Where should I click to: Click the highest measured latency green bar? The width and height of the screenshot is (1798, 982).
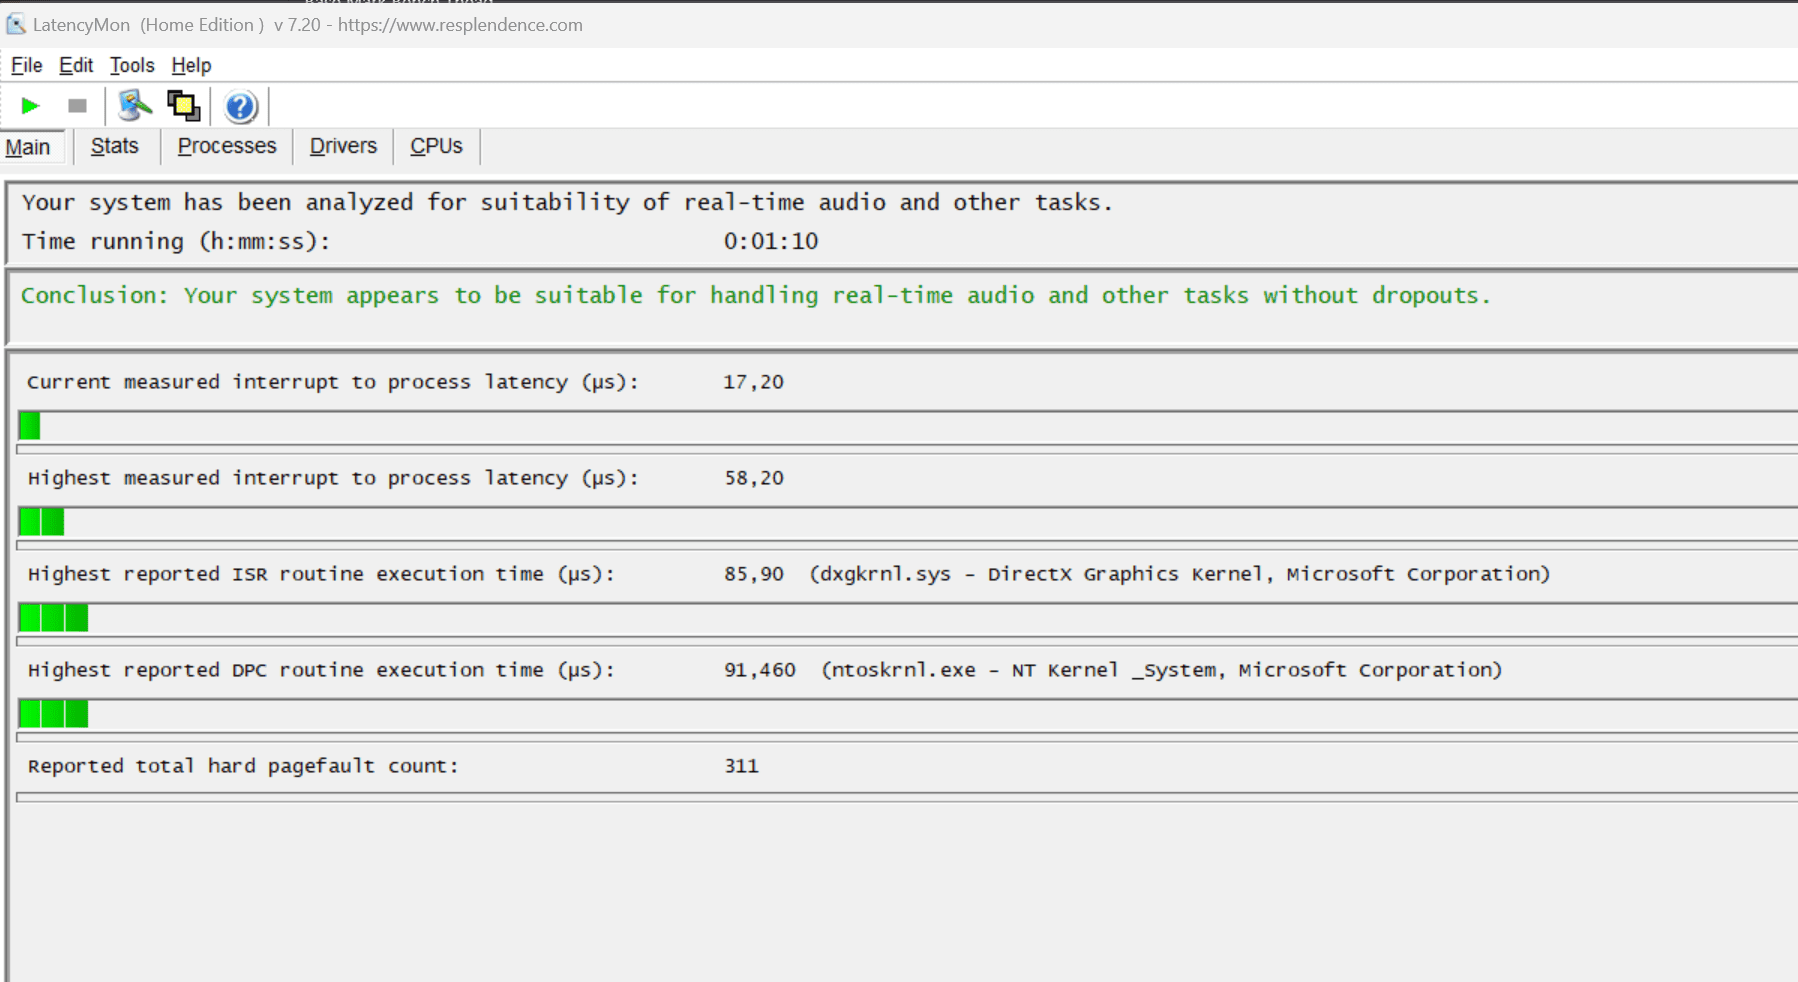[x=42, y=522]
